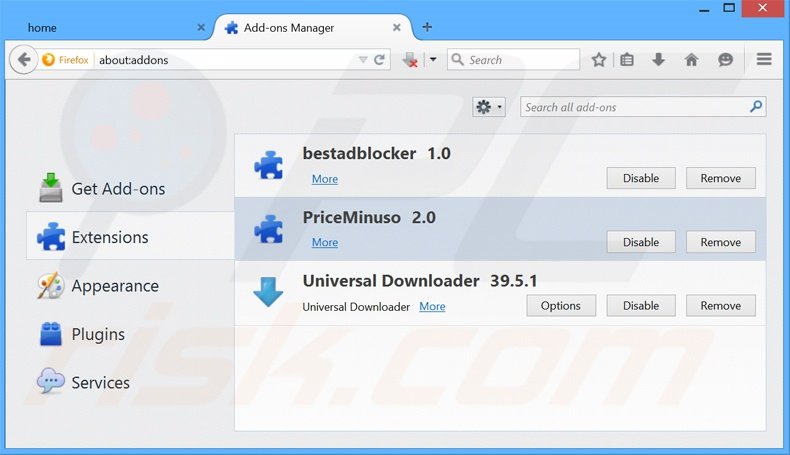
Task: Open the Appearance category
Action: (x=130, y=286)
